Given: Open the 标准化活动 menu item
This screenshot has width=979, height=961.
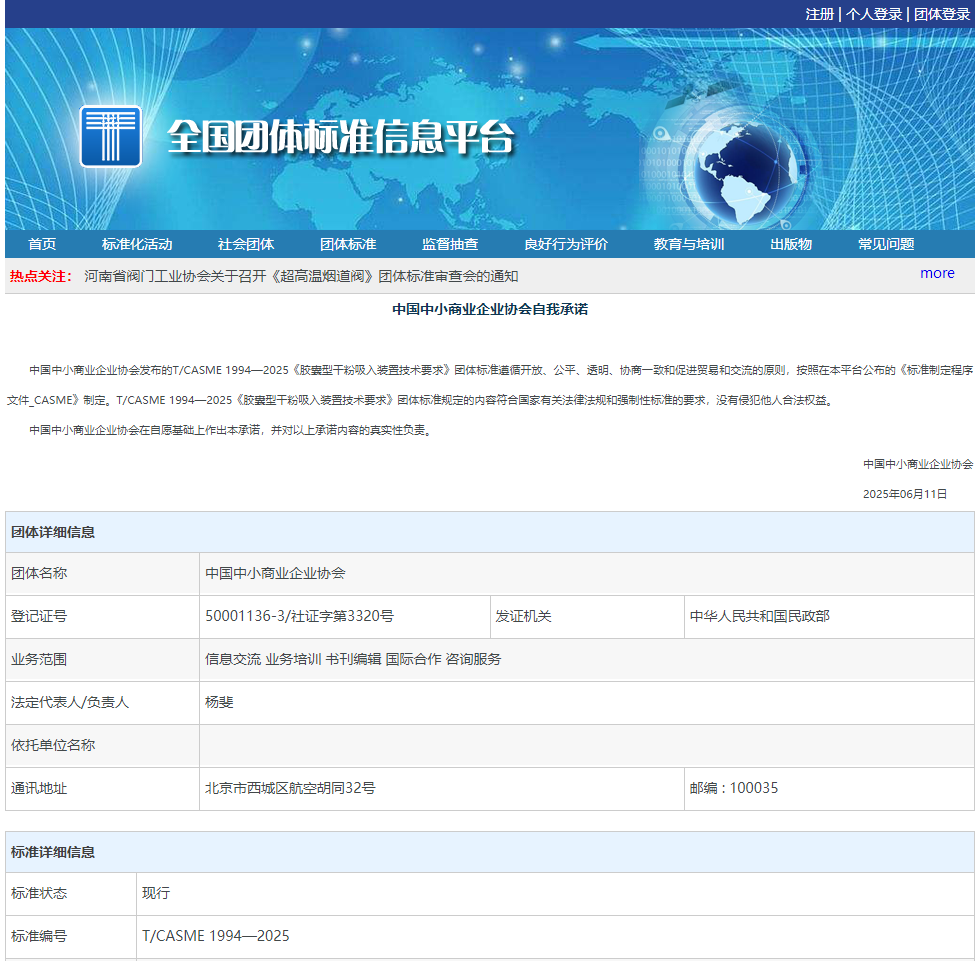Looking at the screenshot, I should point(137,244).
